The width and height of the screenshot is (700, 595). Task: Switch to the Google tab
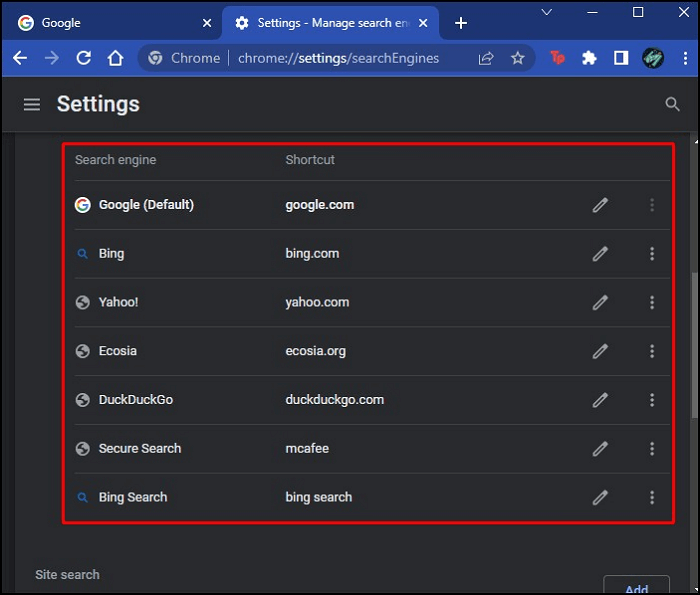tap(110, 23)
